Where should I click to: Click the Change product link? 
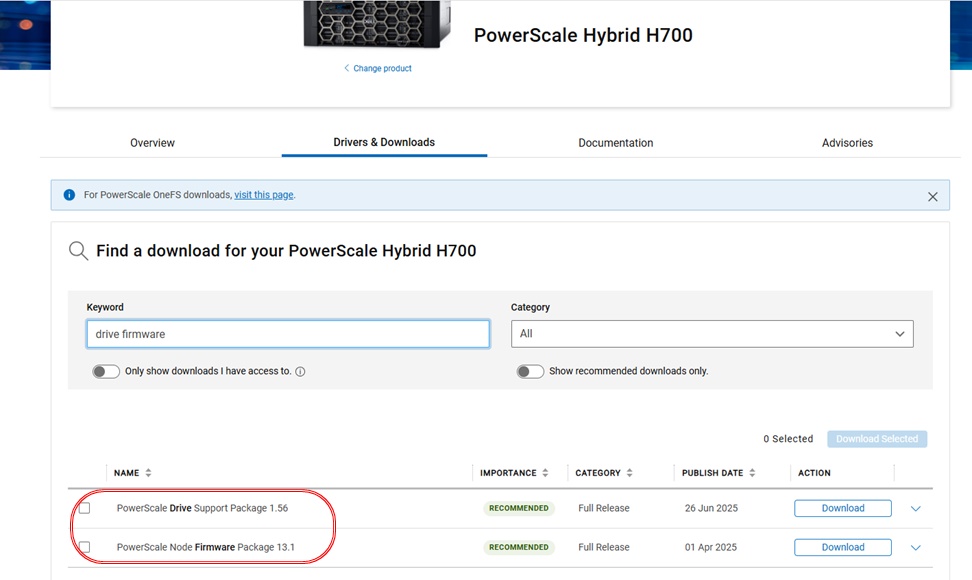click(x=378, y=68)
